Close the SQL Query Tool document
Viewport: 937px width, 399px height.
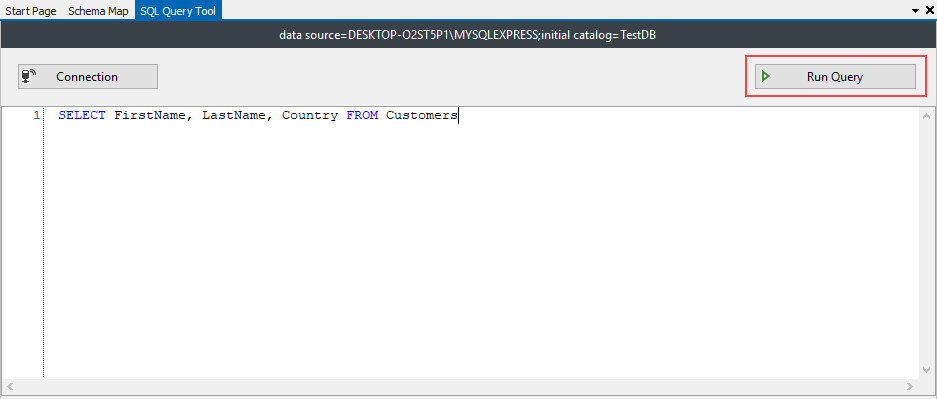(929, 10)
